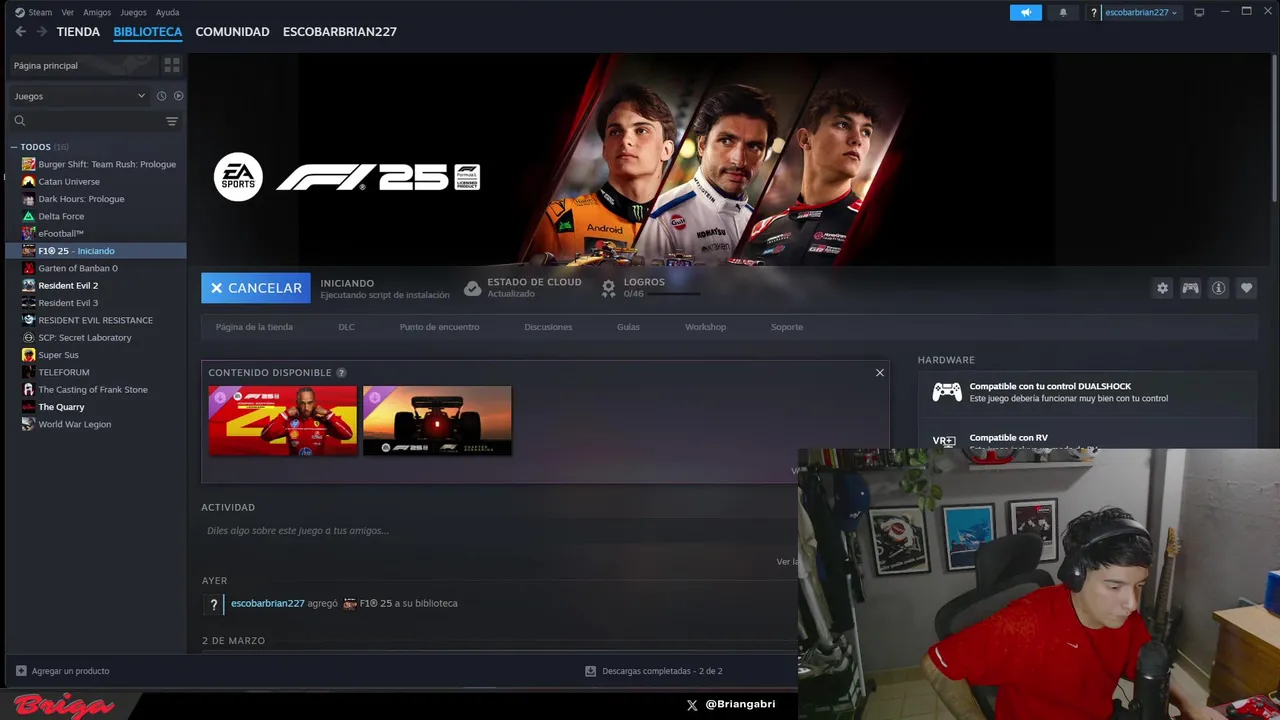1280x720 pixels.
Task: Open the game settings gear icon
Action: [1162, 288]
